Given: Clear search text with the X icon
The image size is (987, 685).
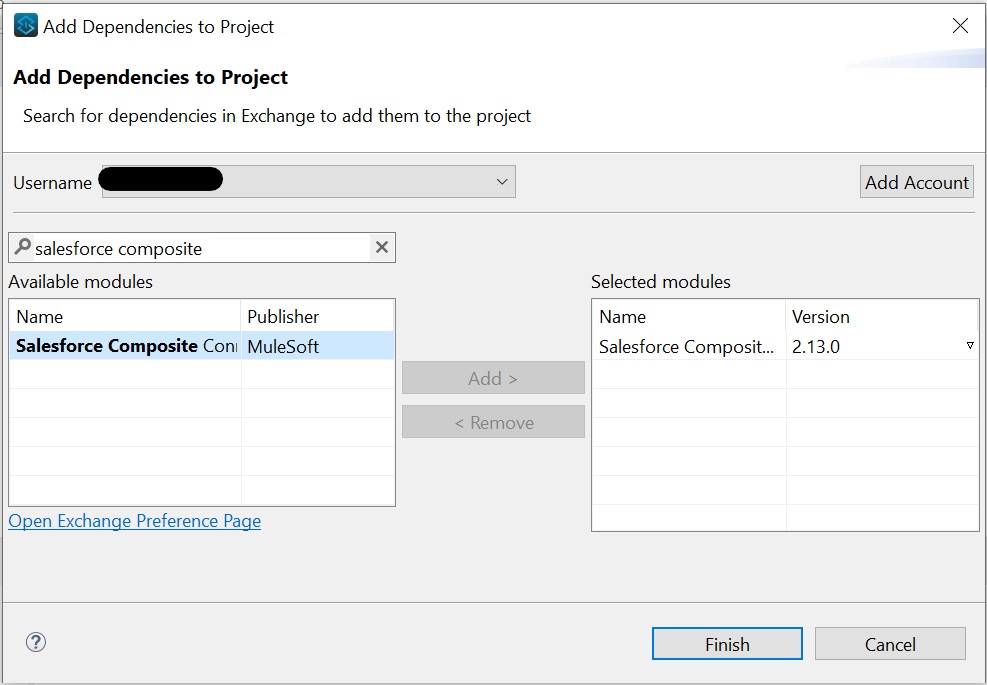Looking at the screenshot, I should coord(381,247).
